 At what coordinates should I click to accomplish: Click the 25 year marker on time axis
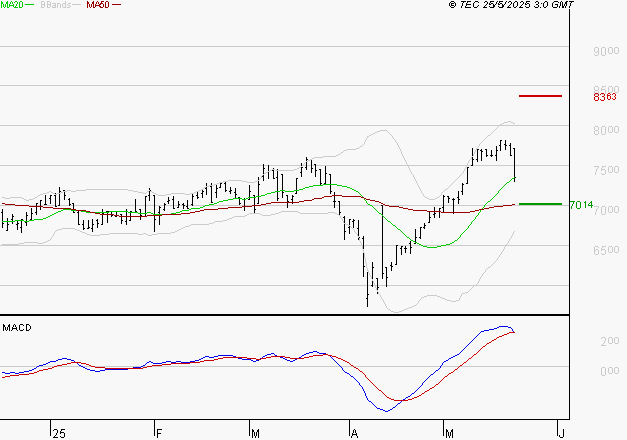[x=59, y=434]
